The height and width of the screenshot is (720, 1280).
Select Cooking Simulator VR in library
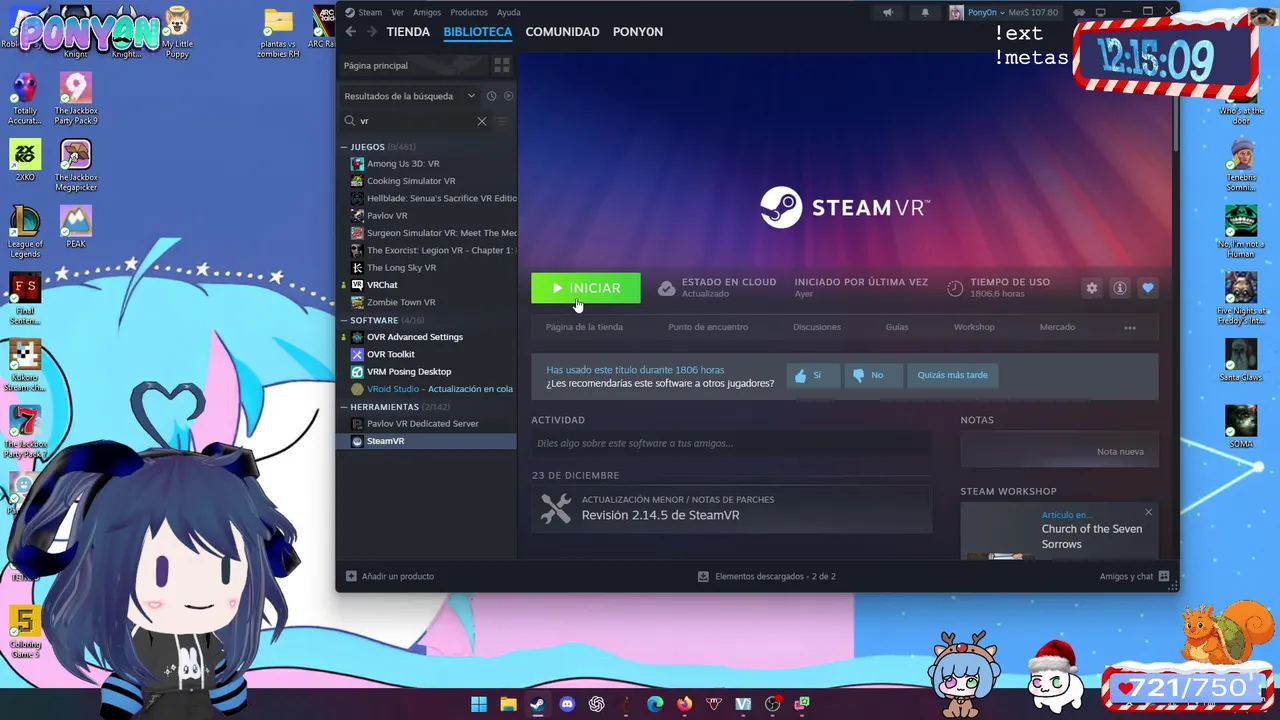point(427,181)
